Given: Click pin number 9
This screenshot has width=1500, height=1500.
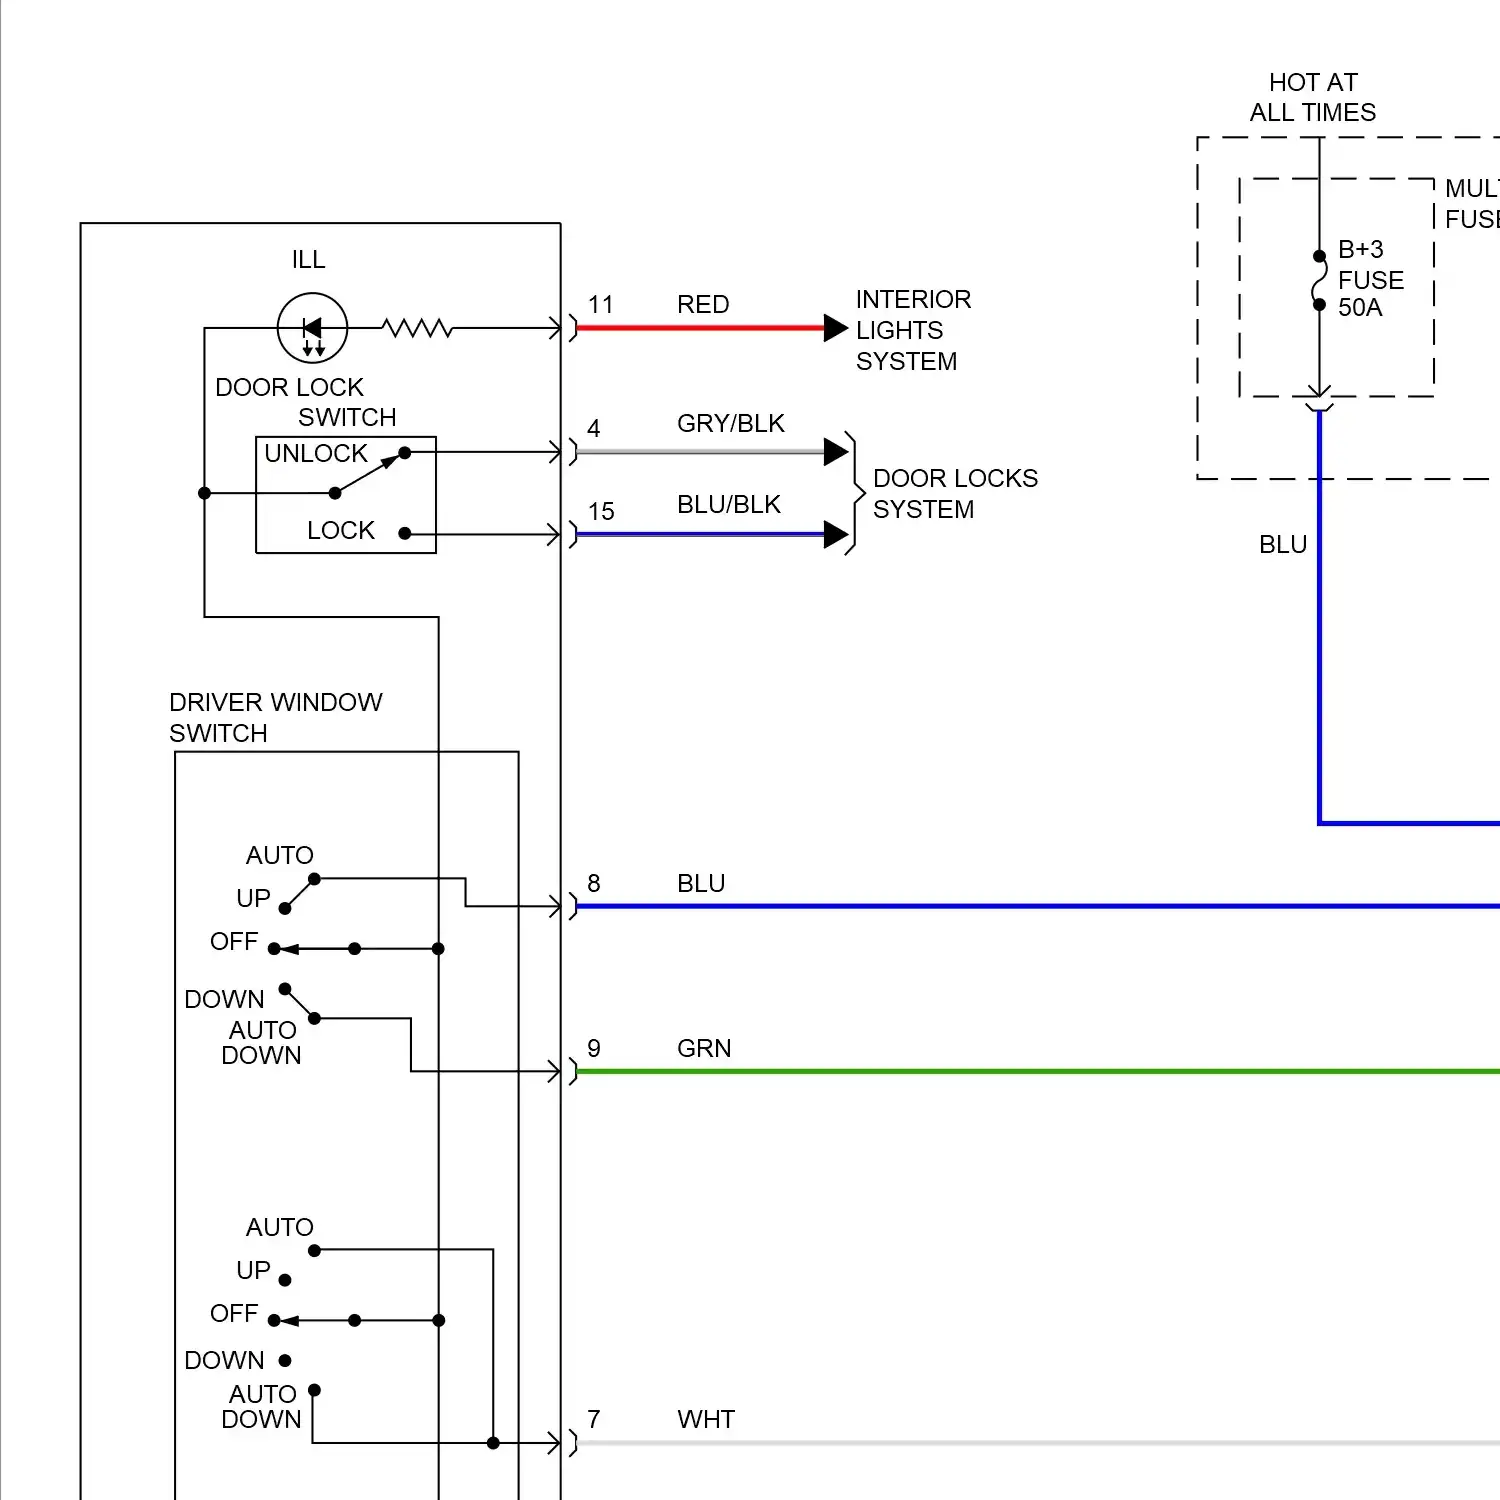Looking at the screenshot, I should [x=594, y=1049].
